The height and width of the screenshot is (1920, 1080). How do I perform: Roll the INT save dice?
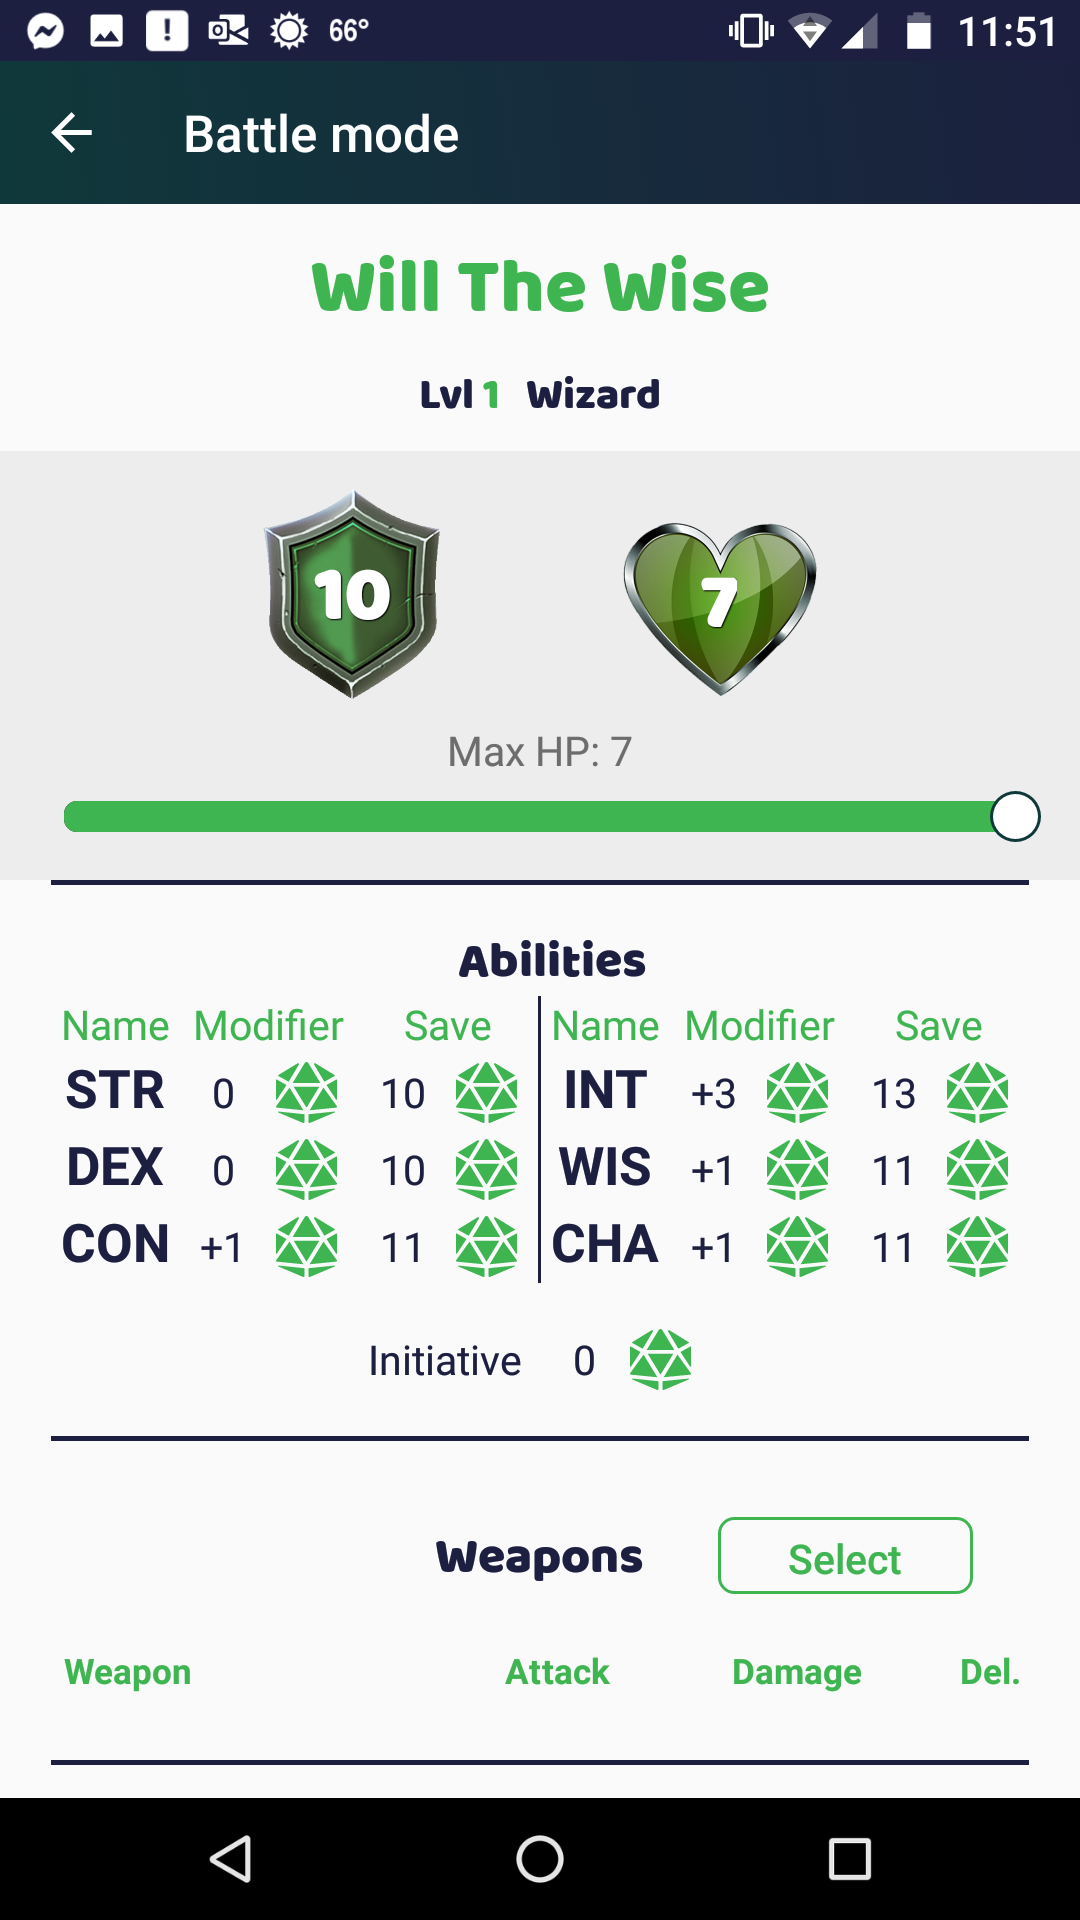[977, 1093]
